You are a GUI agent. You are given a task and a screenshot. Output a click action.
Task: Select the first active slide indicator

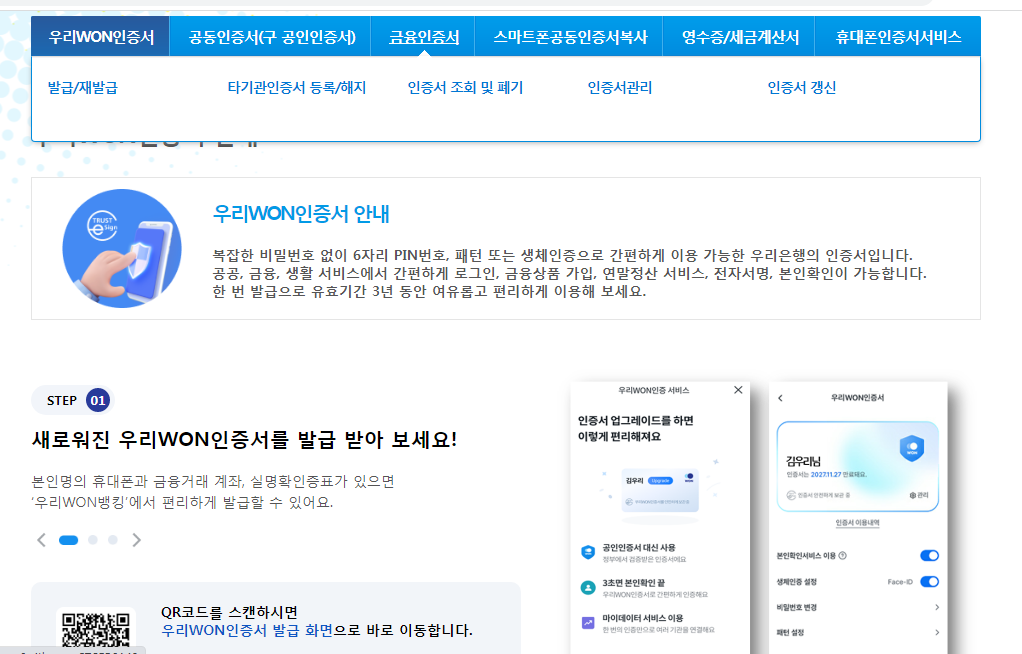click(68, 540)
